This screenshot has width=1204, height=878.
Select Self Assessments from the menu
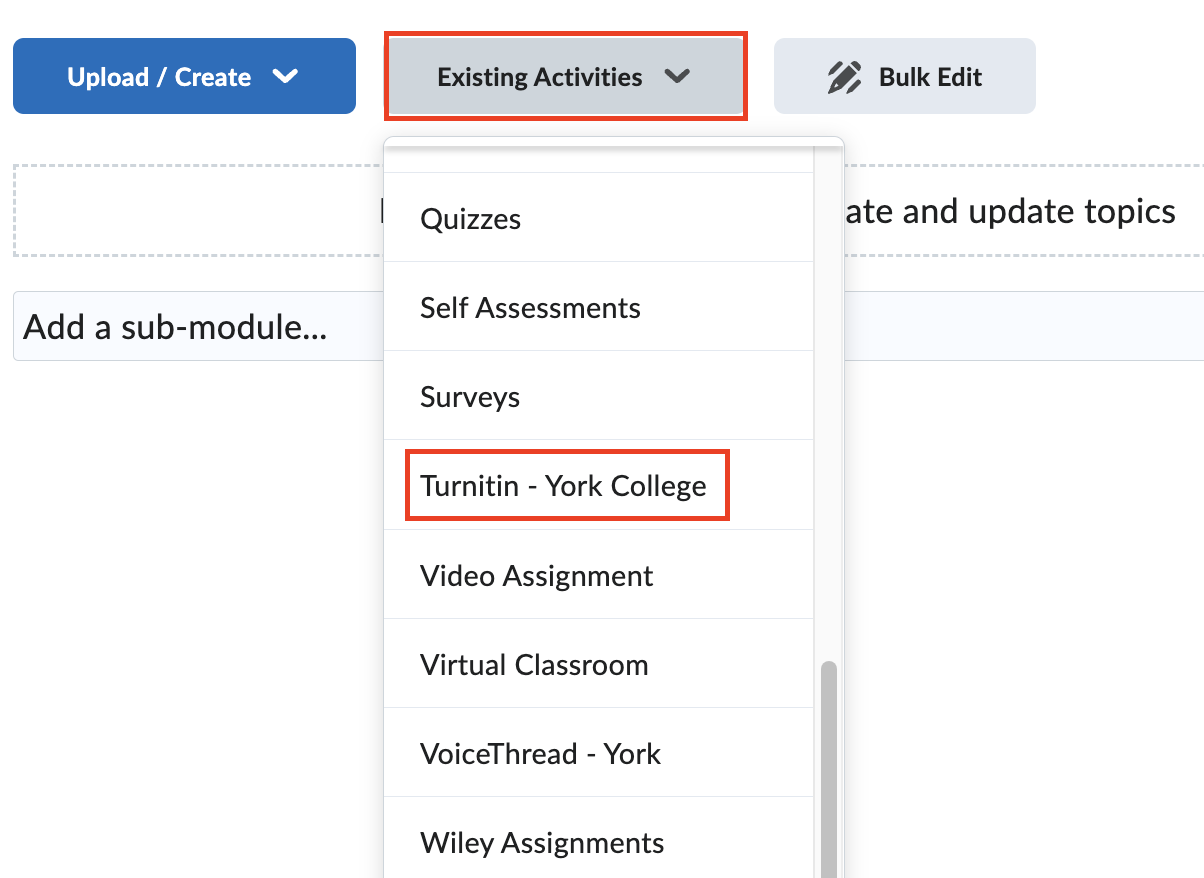[530, 307]
